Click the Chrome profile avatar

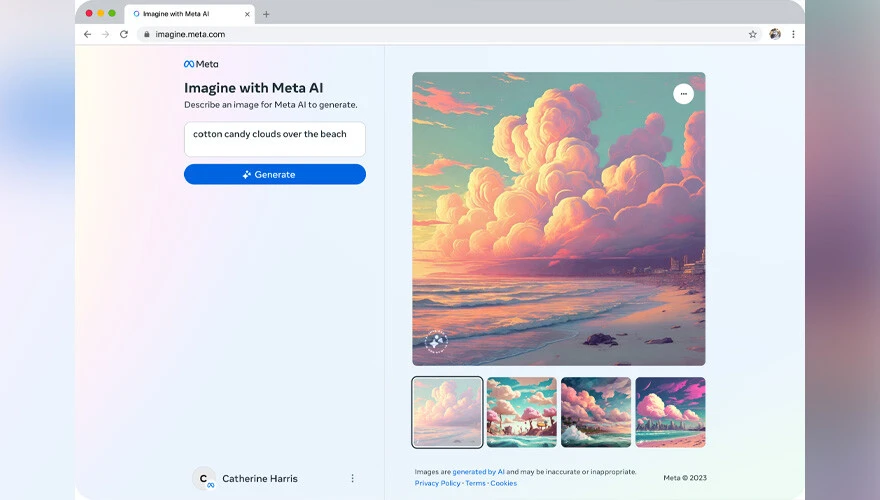[x=774, y=34]
